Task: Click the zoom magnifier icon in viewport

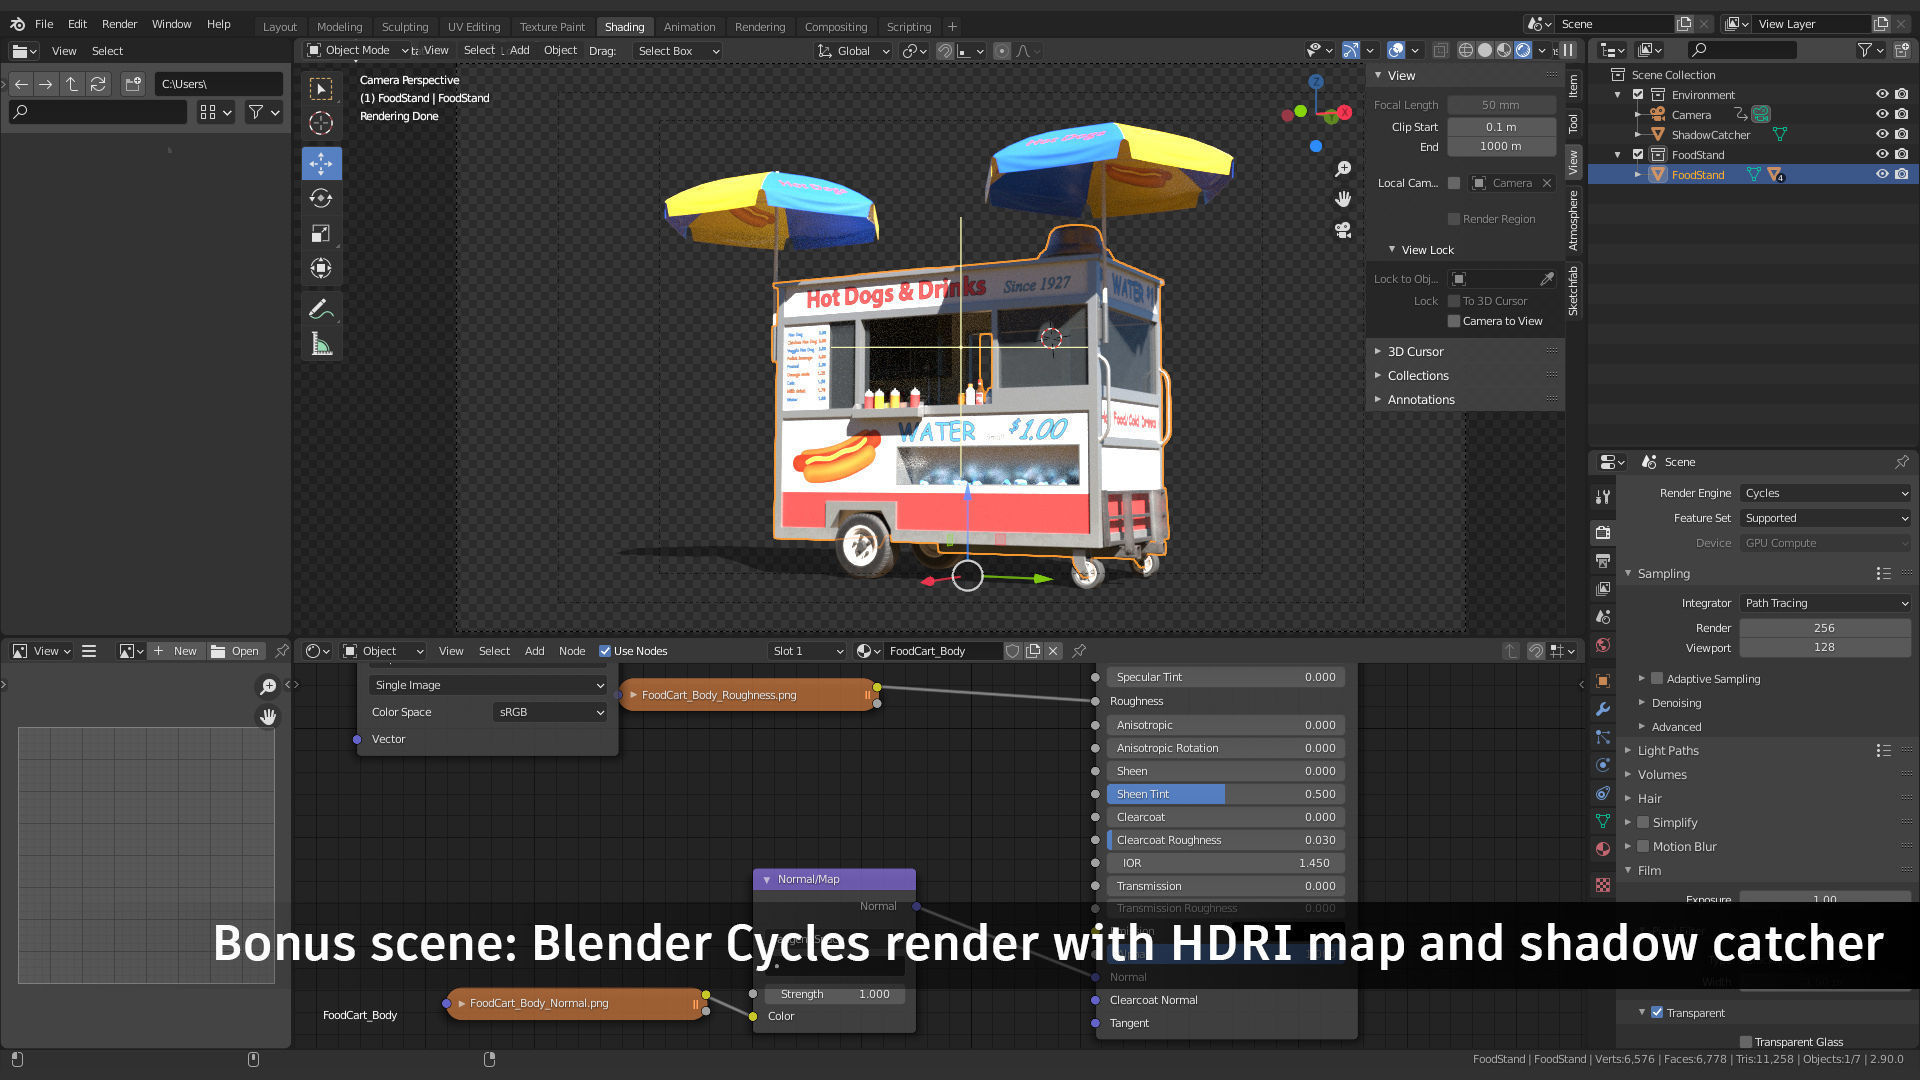Action: click(x=1343, y=169)
